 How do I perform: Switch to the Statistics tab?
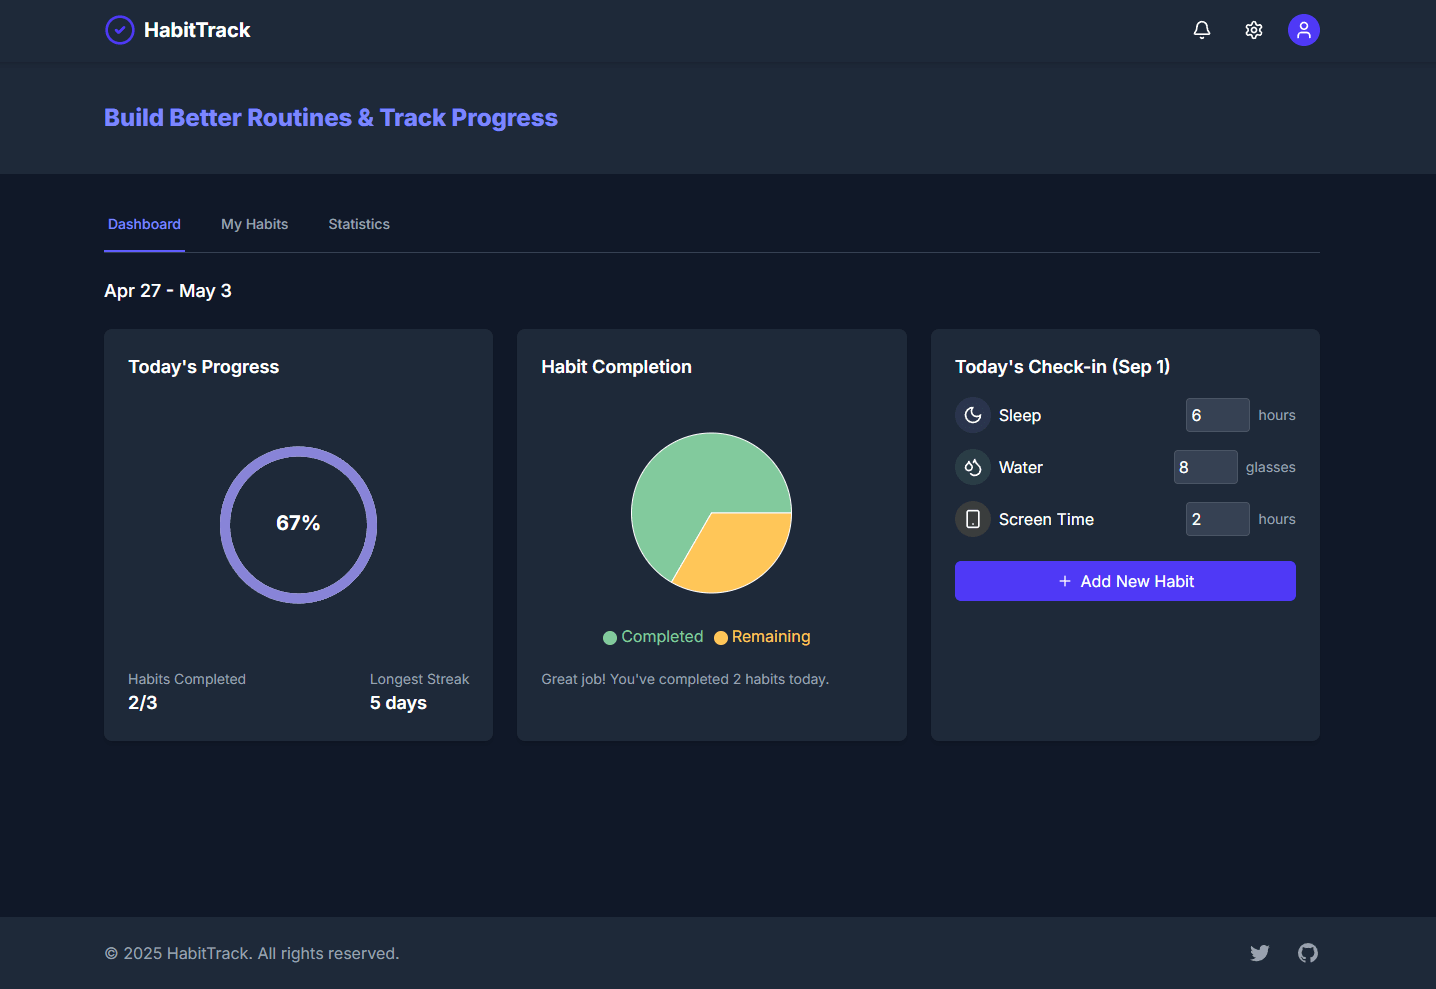[359, 224]
